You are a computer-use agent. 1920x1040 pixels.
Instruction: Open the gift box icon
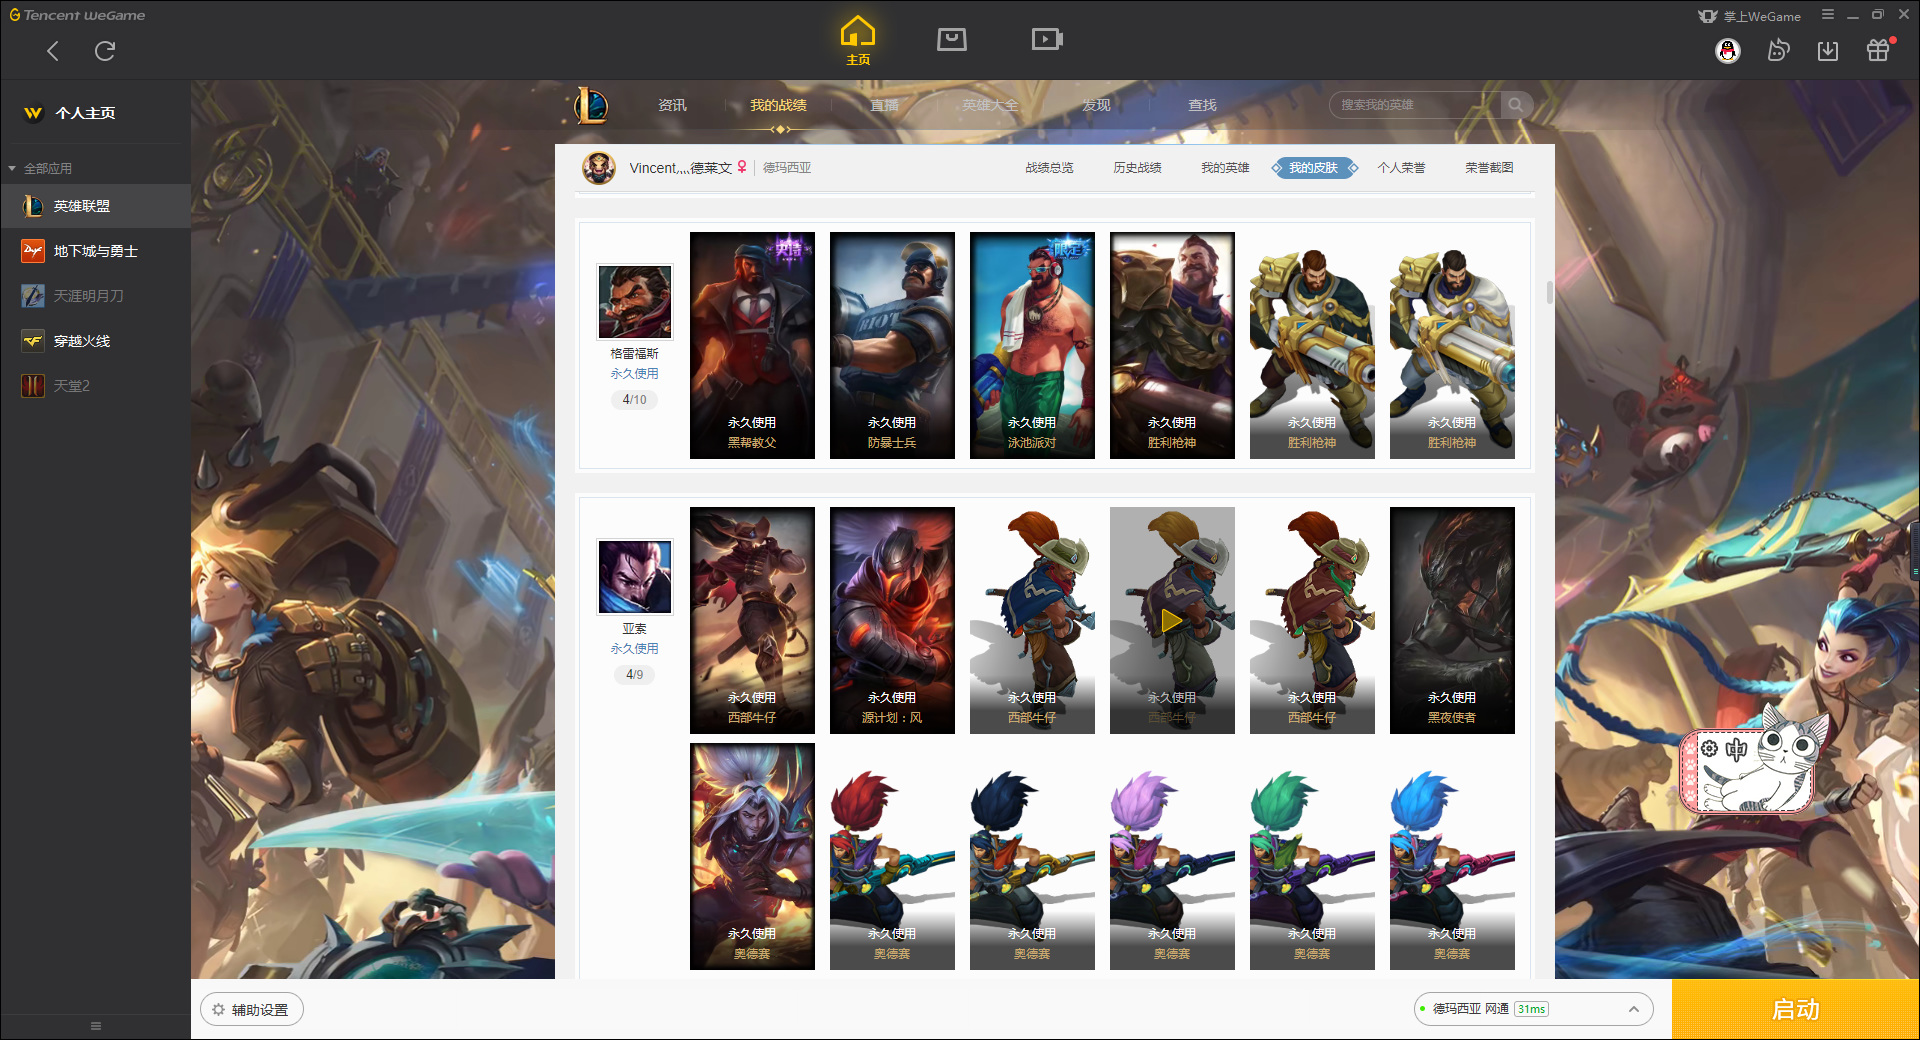pos(1878,50)
